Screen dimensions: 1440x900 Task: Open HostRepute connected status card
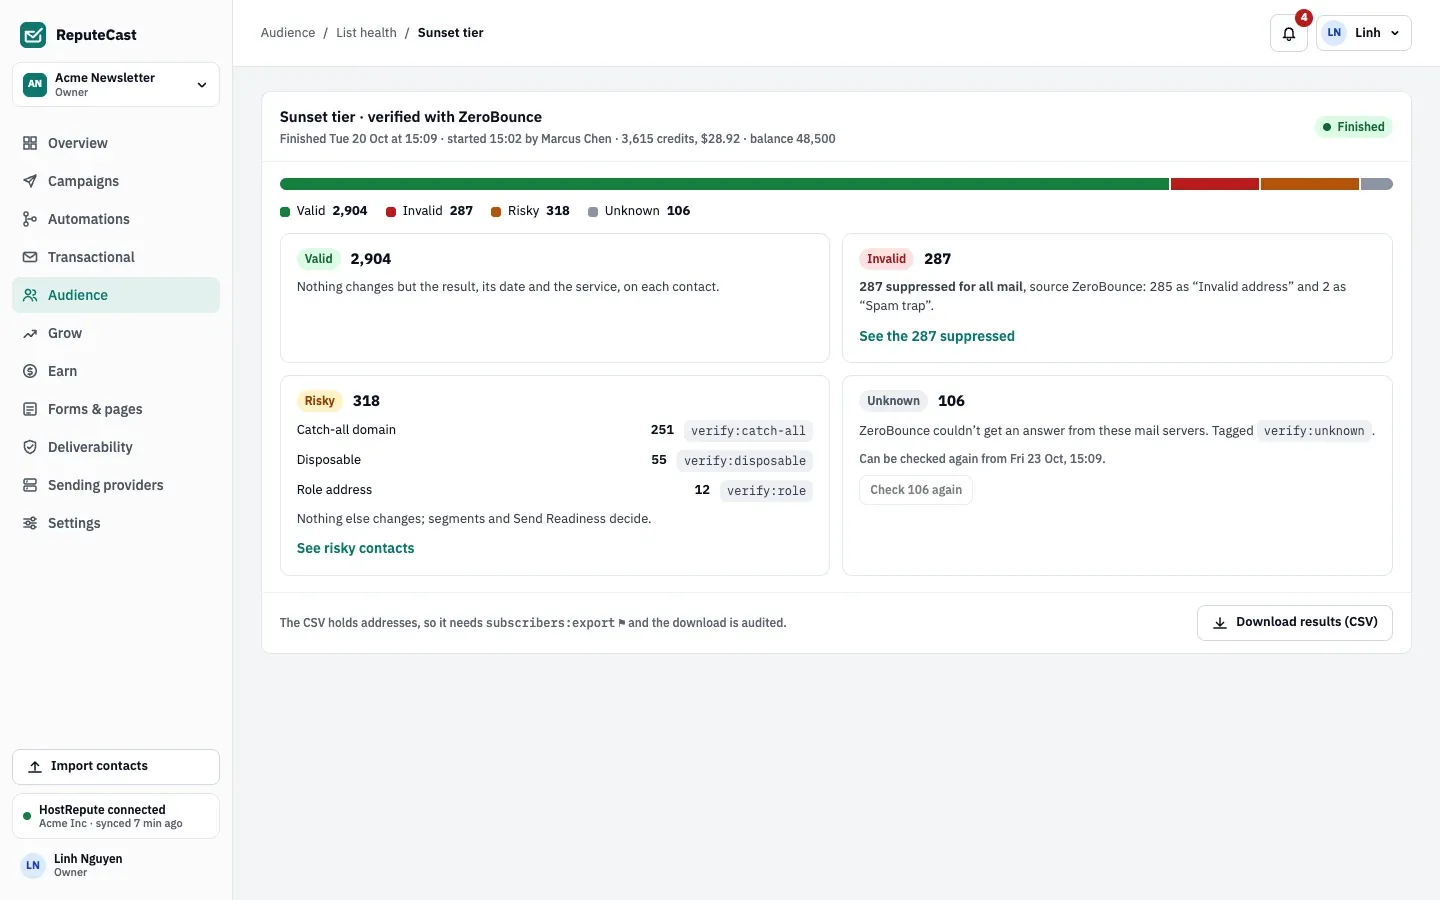tap(116, 816)
